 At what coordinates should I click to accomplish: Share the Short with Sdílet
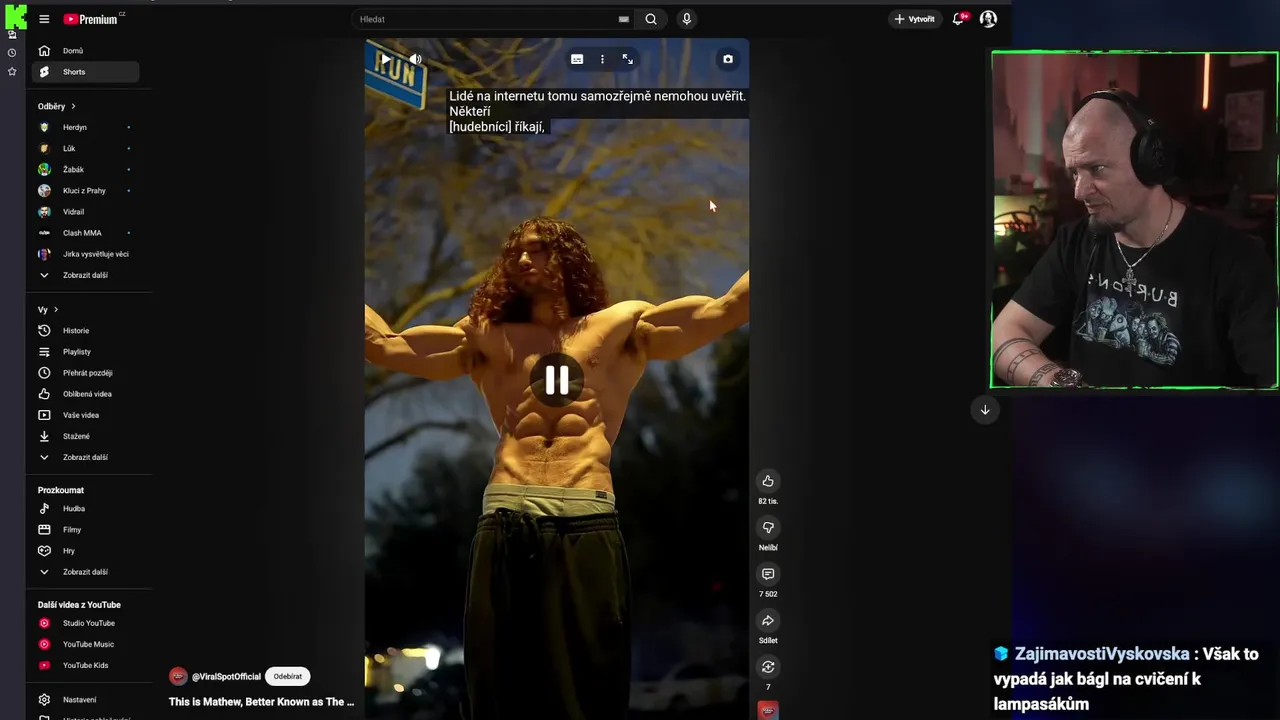click(x=768, y=621)
